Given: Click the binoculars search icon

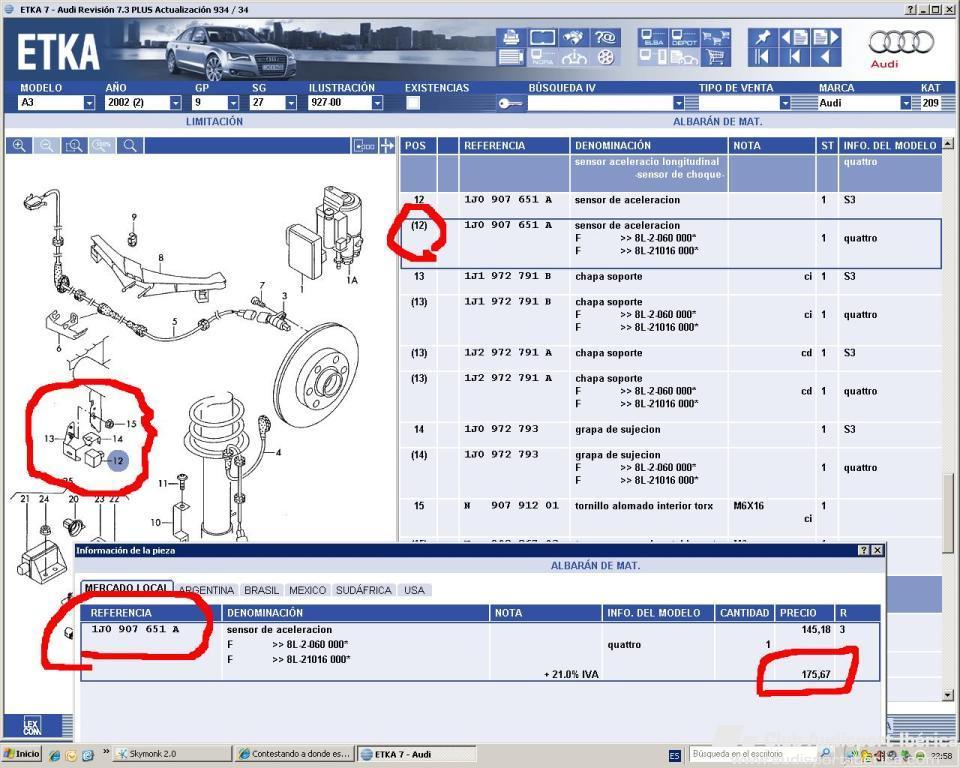Looking at the screenshot, I should pyautogui.click(x=572, y=38).
